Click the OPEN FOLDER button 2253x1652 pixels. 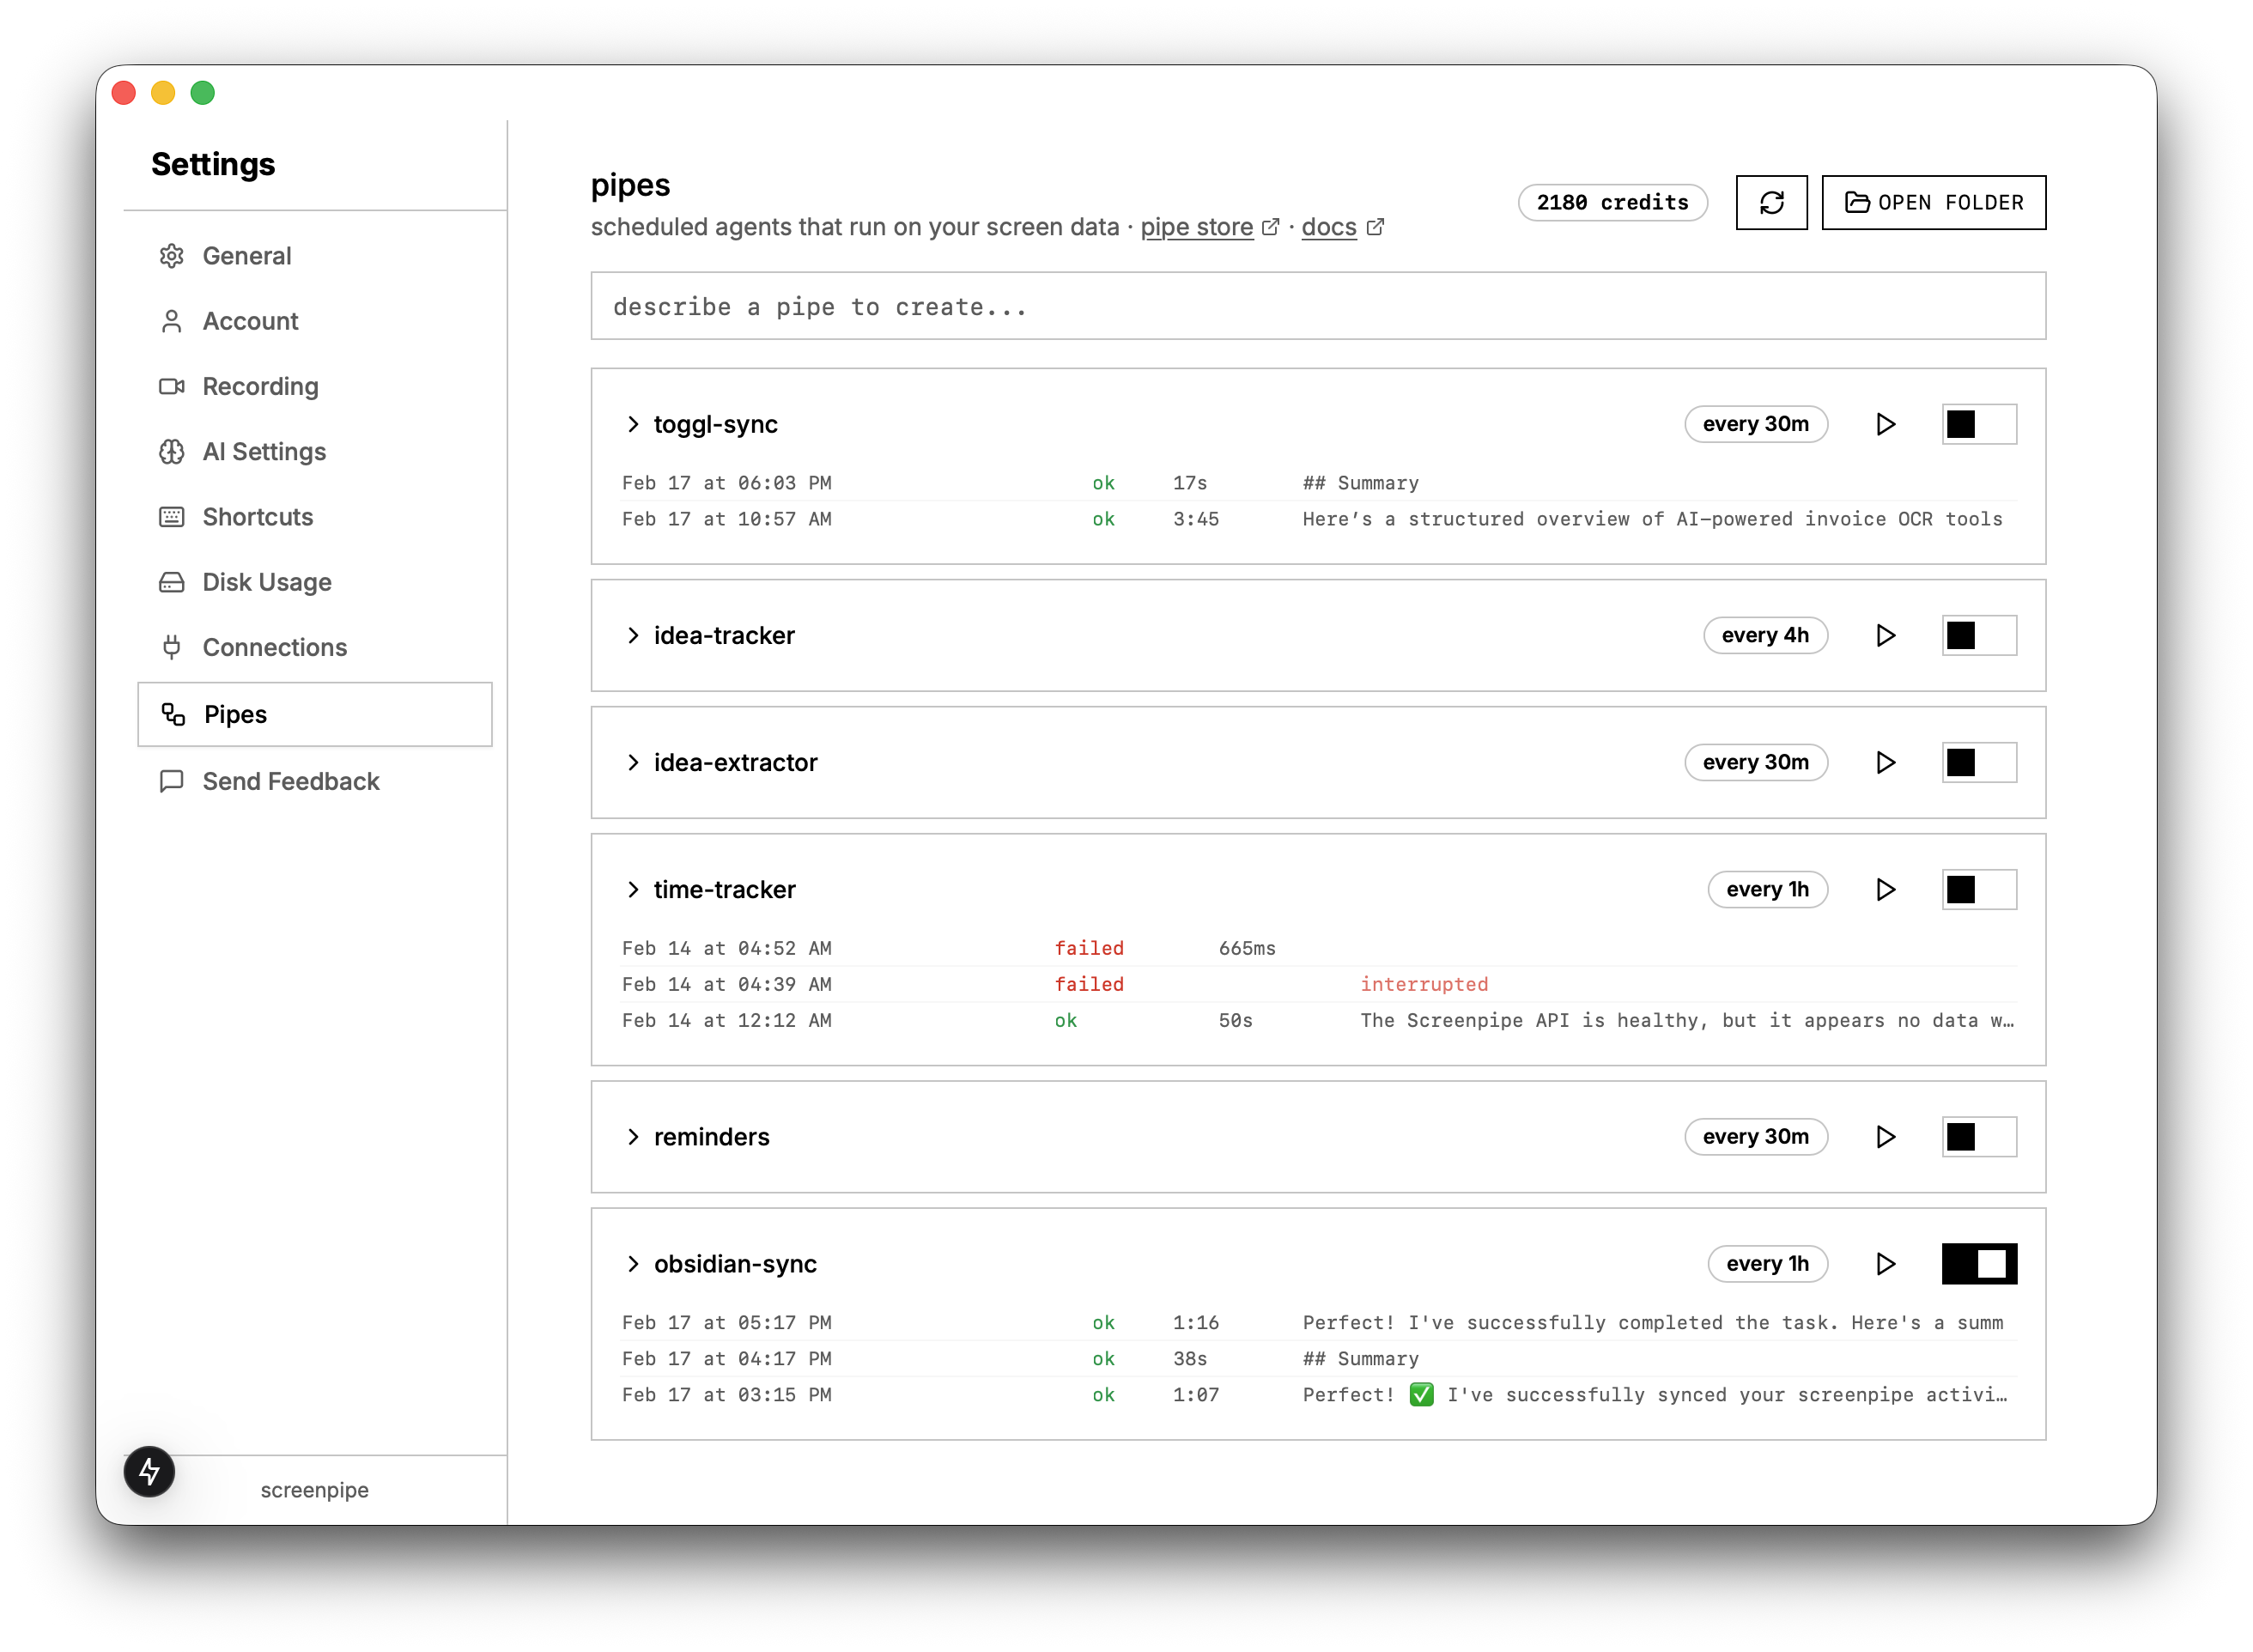[x=1933, y=203]
